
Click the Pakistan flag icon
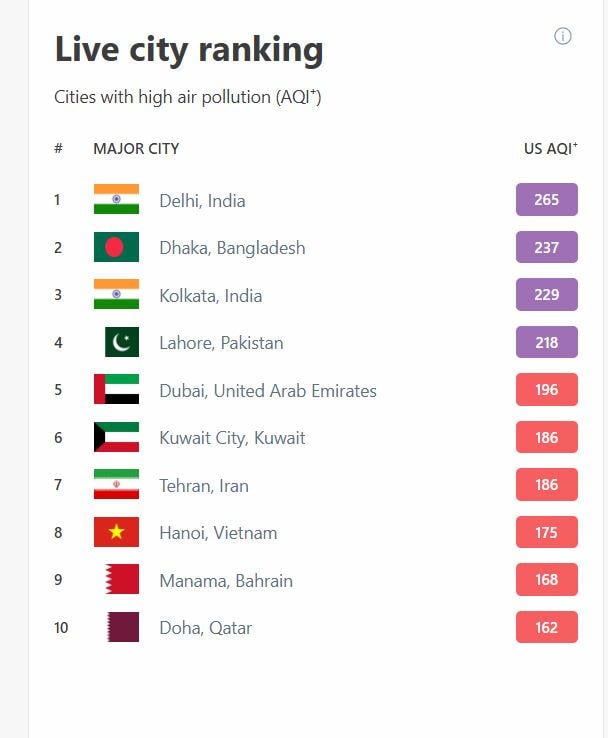tap(122, 342)
